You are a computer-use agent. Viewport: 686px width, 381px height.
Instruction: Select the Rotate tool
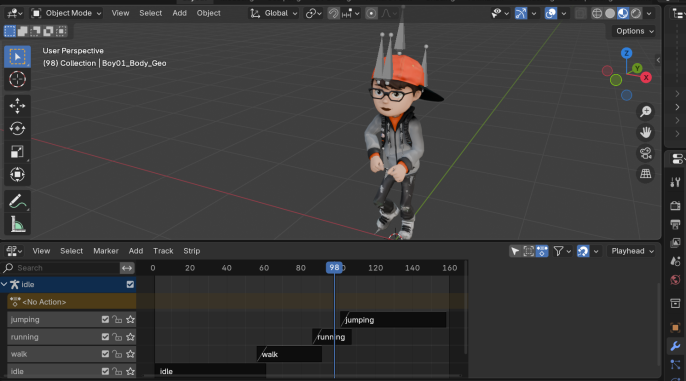[x=18, y=129]
